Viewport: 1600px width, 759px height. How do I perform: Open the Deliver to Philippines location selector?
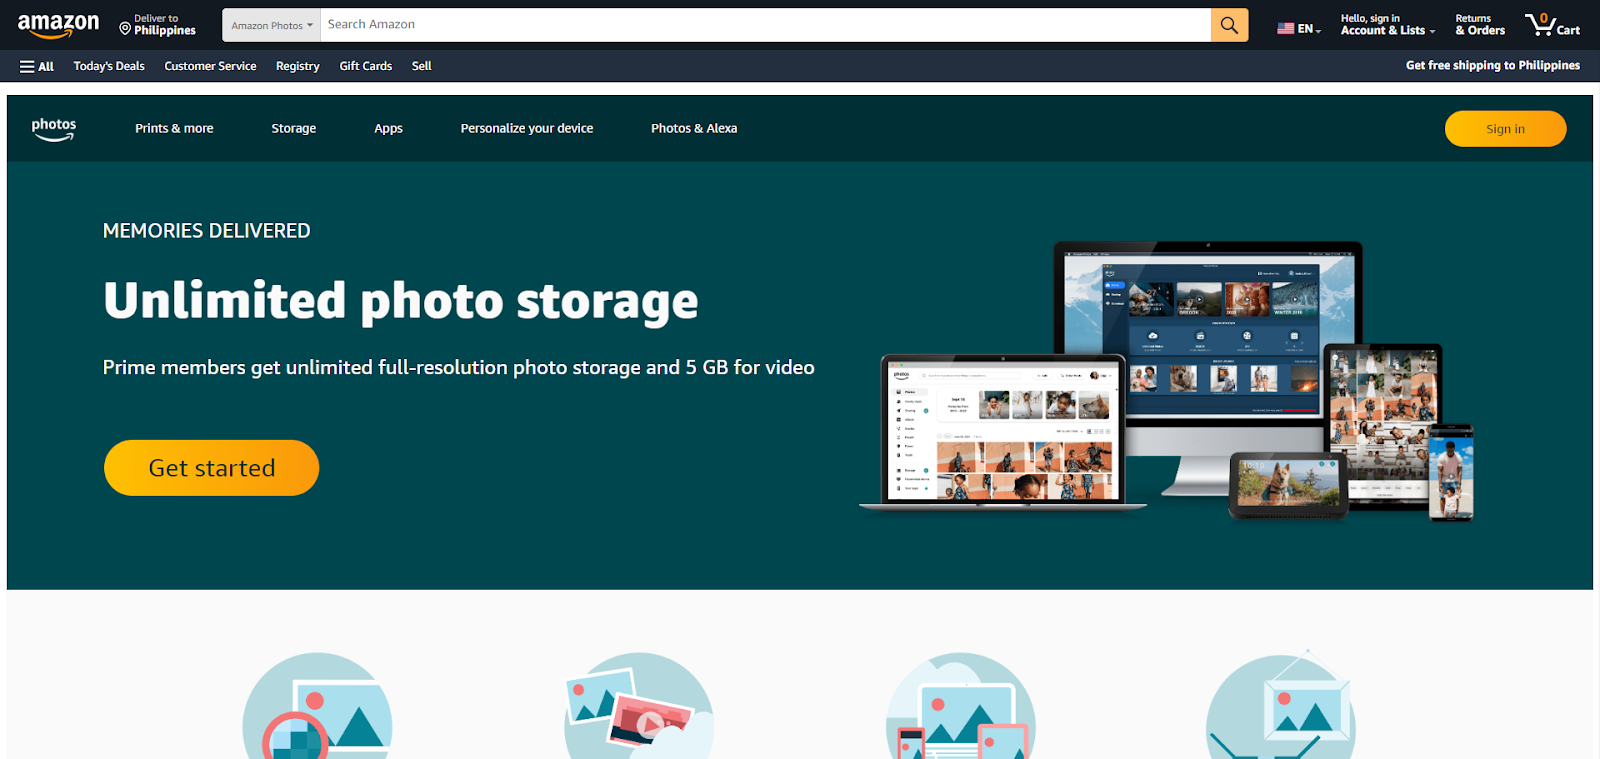point(158,25)
